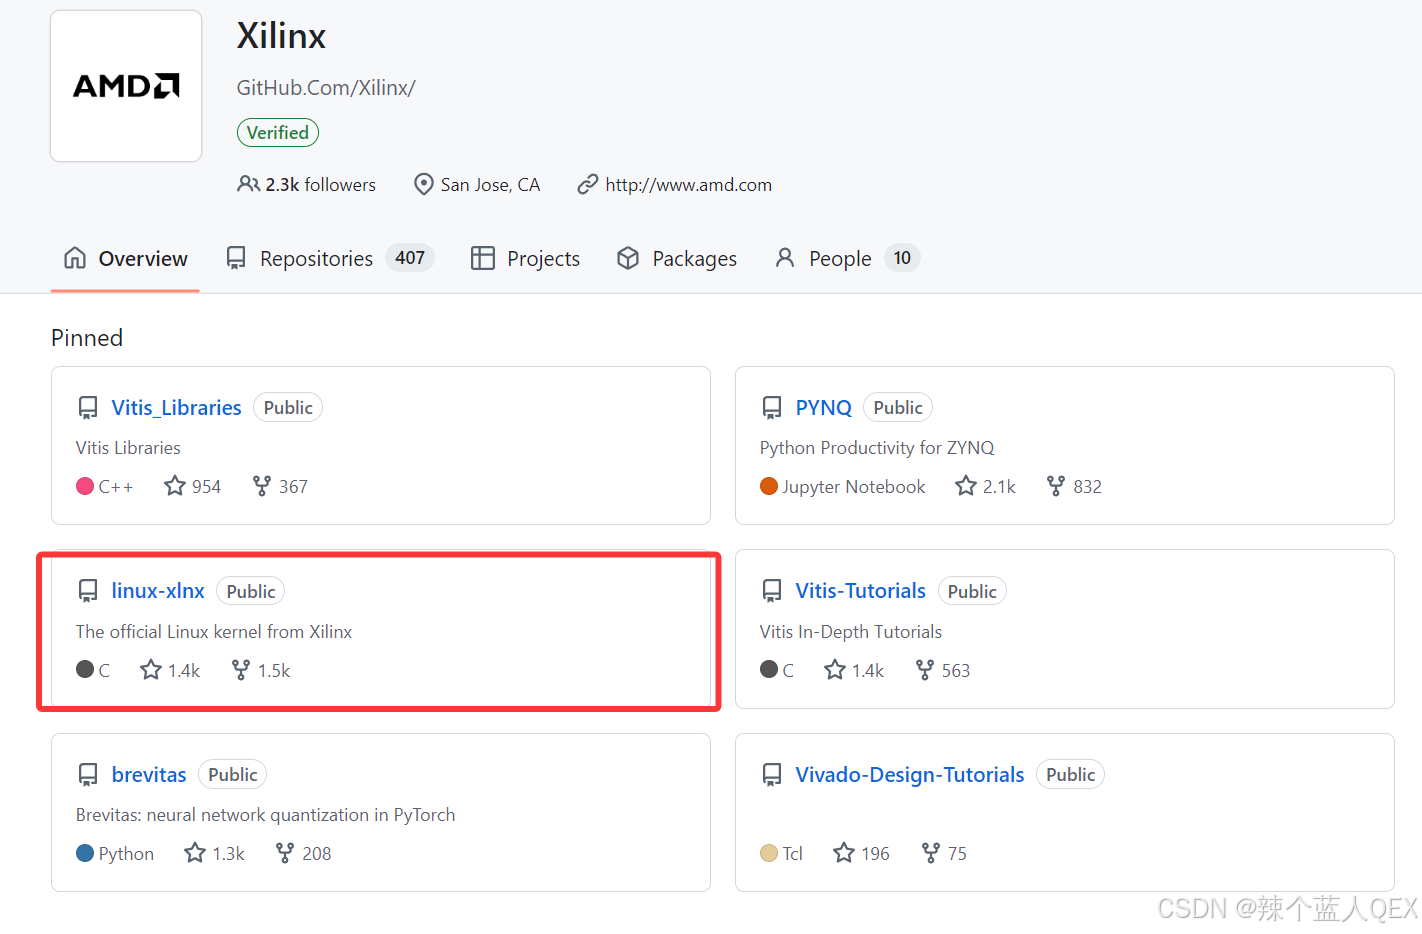This screenshot has height=934, width=1422.
Task: Click the link chain icon beside amd.com
Action: tap(588, 184)
